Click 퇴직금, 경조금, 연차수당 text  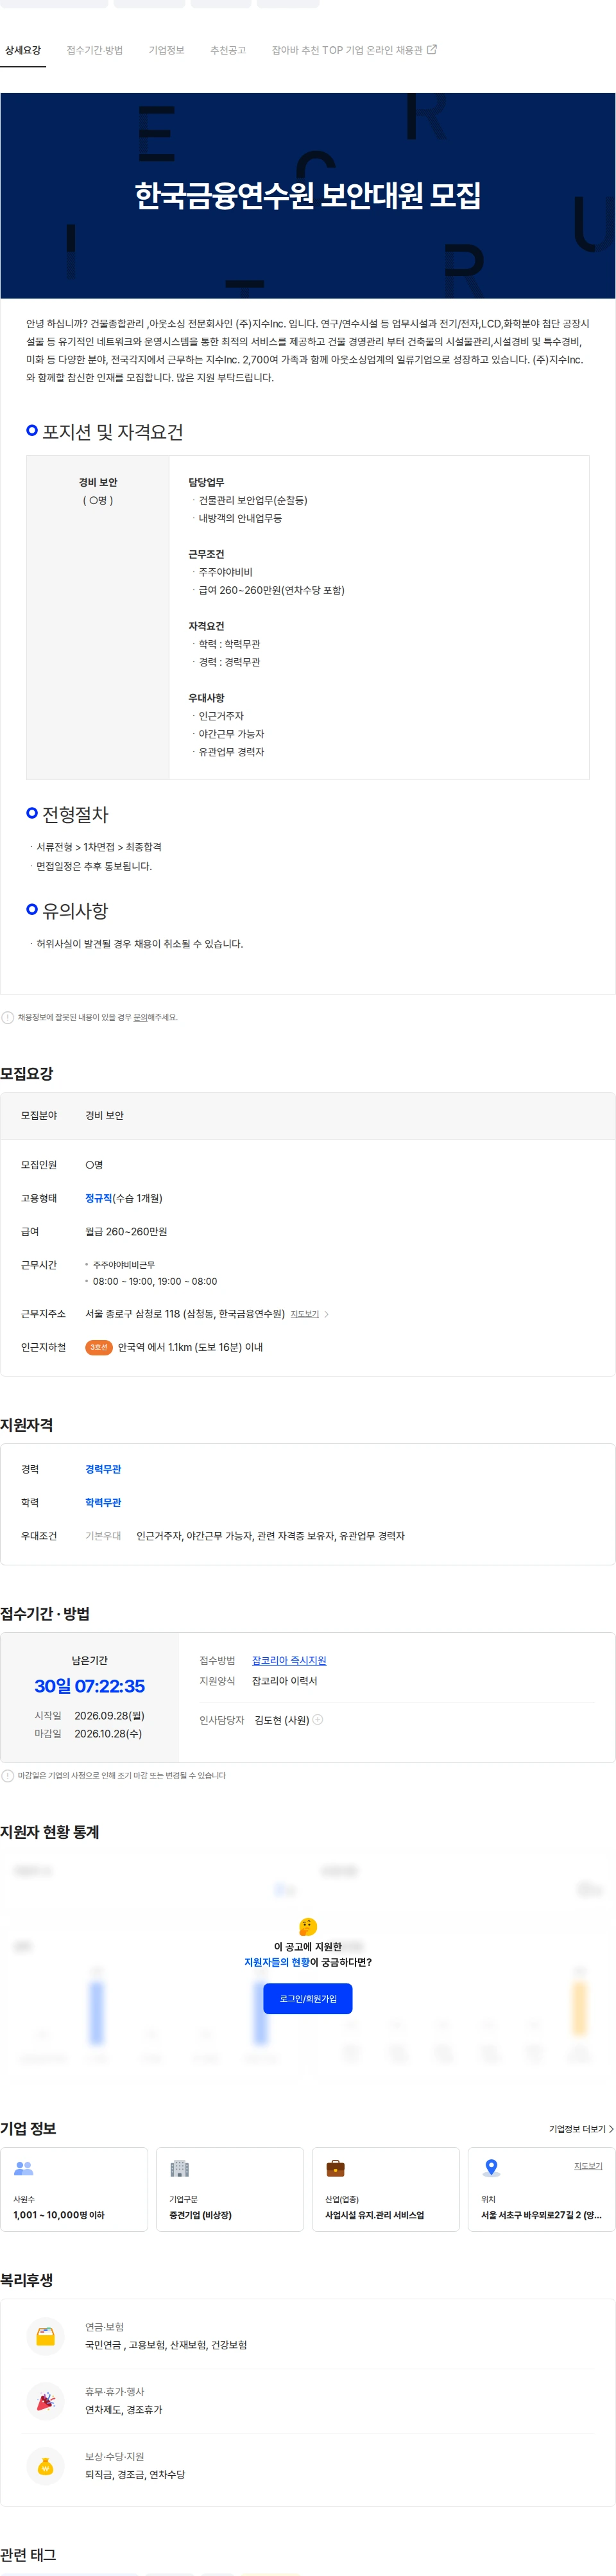[x=135, y=2475]
